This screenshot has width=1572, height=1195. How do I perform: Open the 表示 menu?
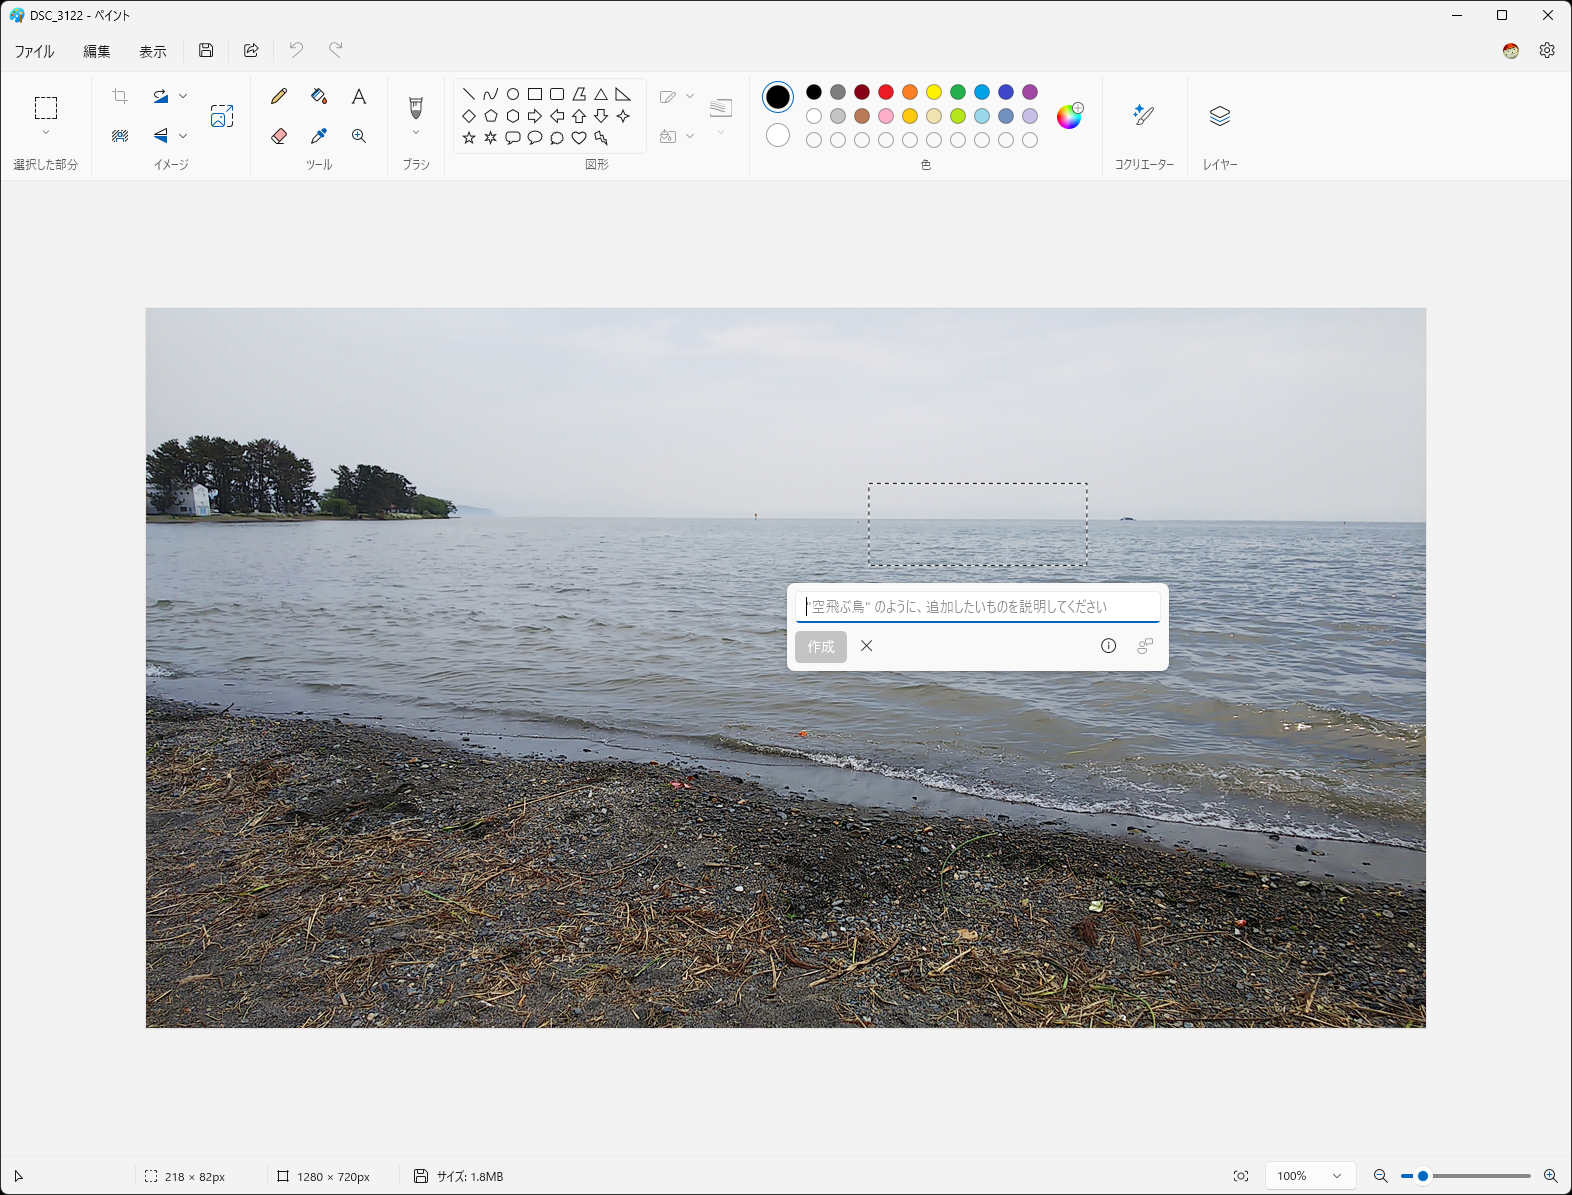click(x=153, y=51)
